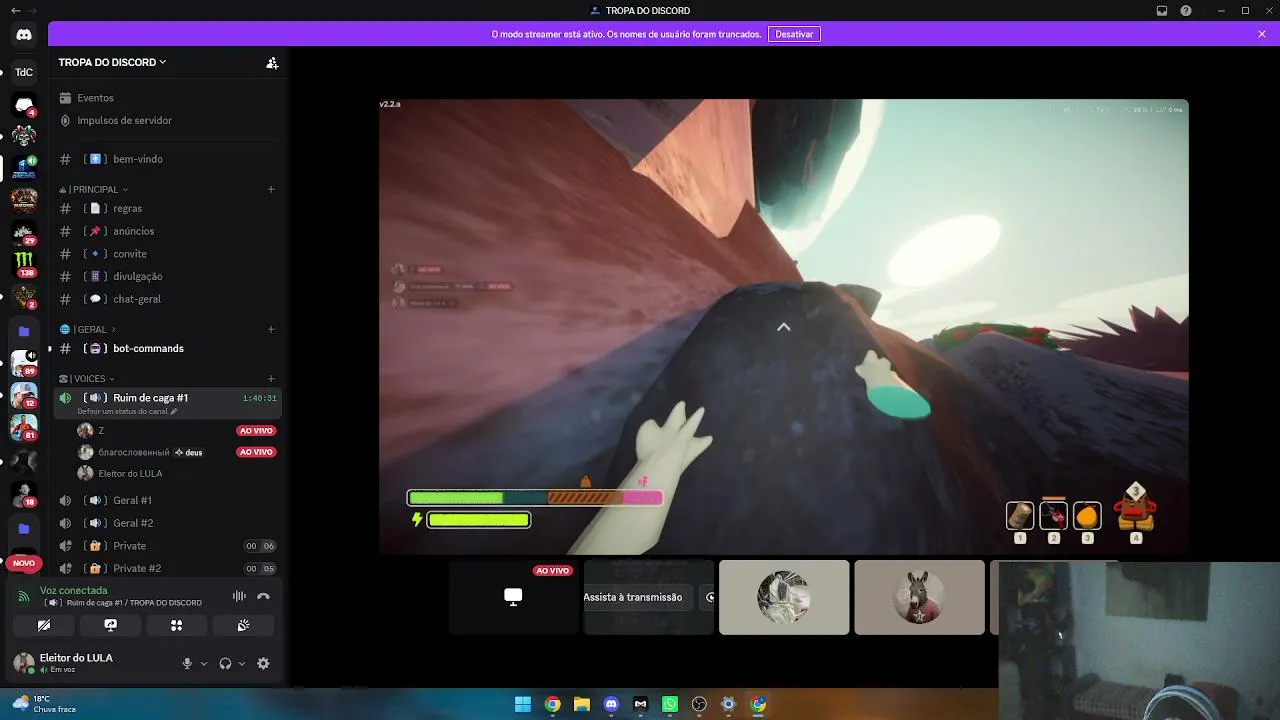Viewport: 1280px width, 720px height.
Task: Open Discord direct messages home icon
Action: tap(24, 35)
